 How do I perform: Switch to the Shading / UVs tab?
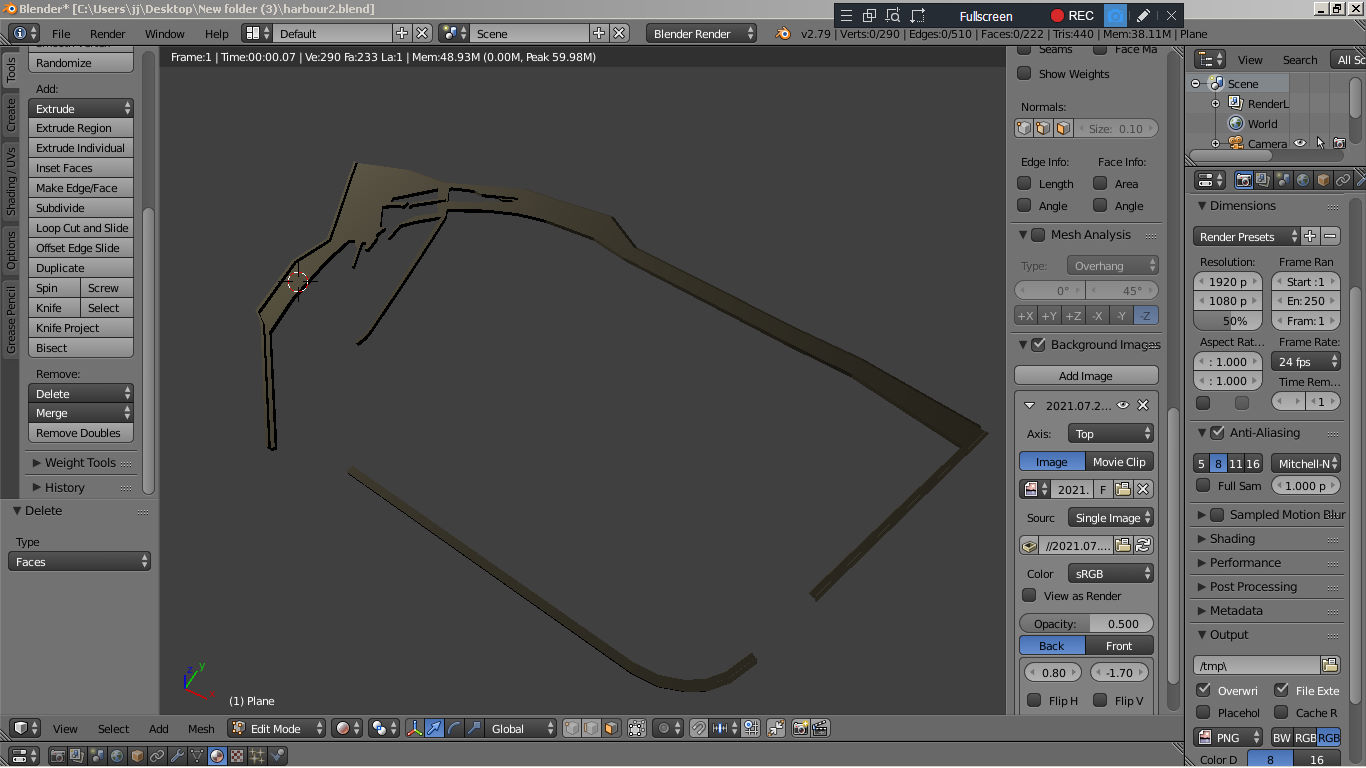pyautogui.click(x=11, y=181)
